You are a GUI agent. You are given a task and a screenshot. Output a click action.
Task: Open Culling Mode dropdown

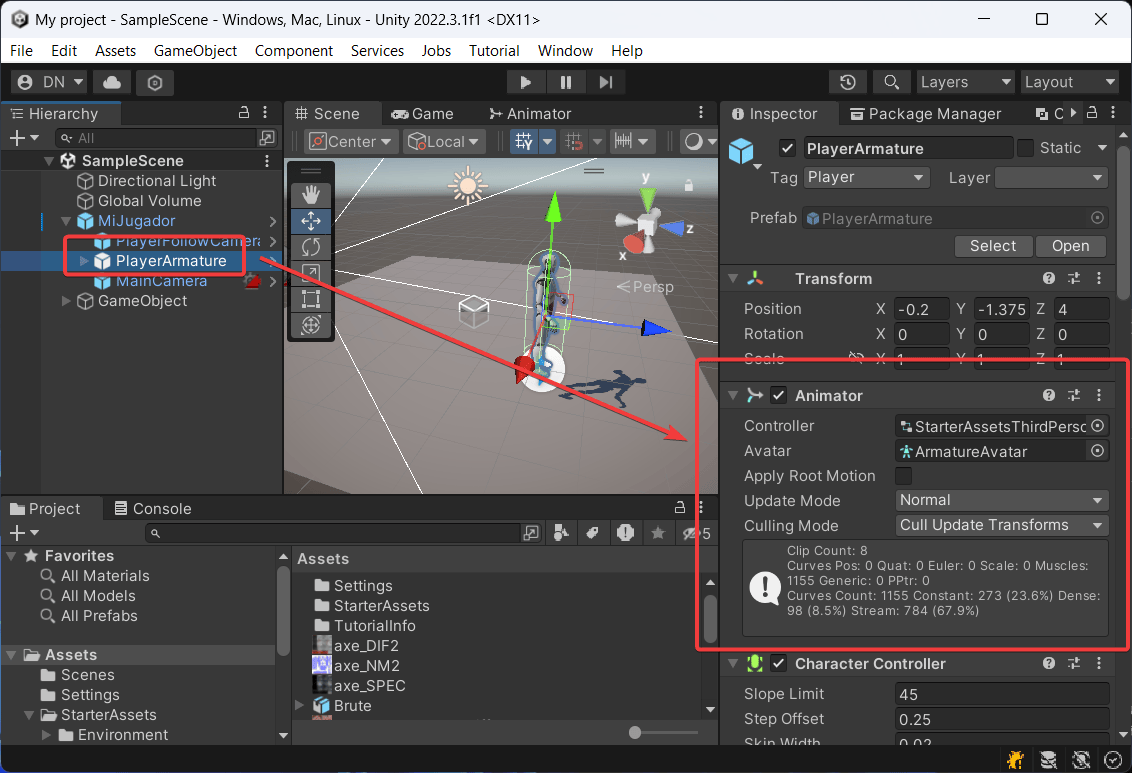coord(1001,525)
